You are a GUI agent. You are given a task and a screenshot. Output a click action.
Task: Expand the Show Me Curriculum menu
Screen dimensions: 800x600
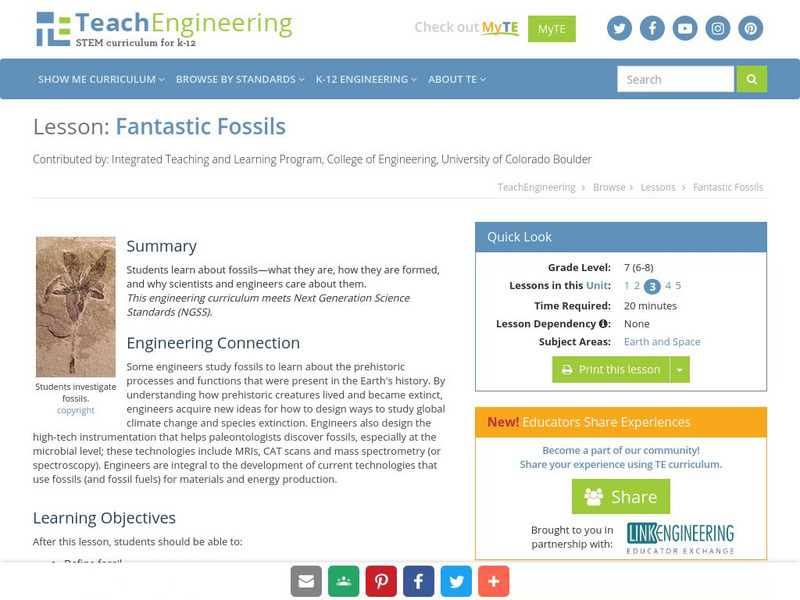tap(101, 79)
